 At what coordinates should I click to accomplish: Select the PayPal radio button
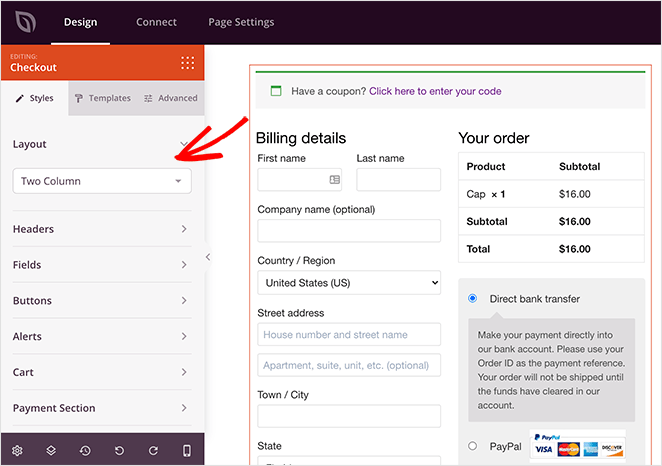pos(472,446)
